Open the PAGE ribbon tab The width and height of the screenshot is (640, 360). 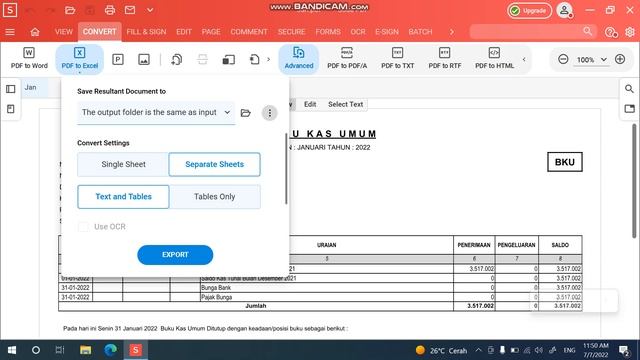click(x=211, y=32)
